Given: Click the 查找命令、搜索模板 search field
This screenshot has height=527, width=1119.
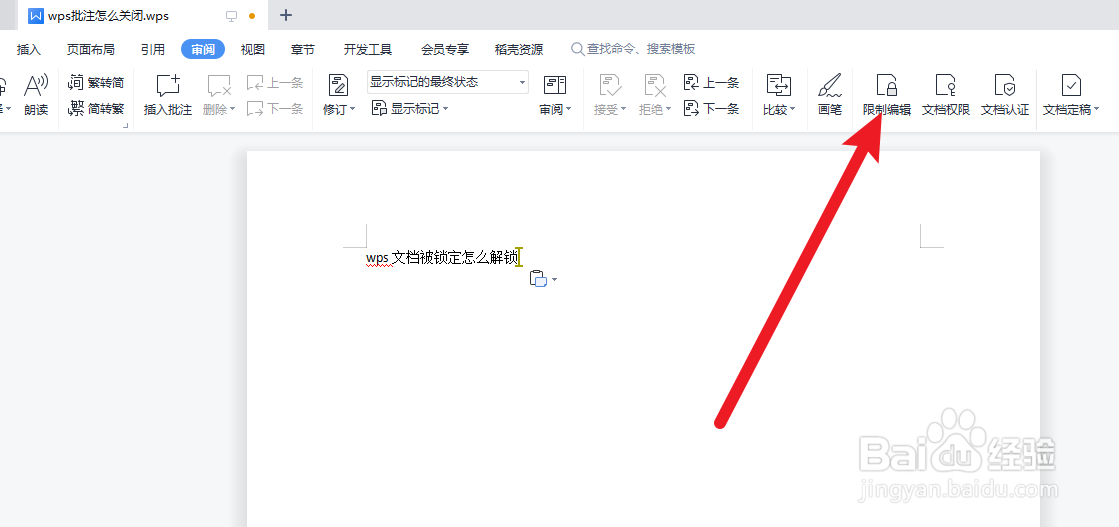Looking at the screenshot, I should tap(633, 49).
